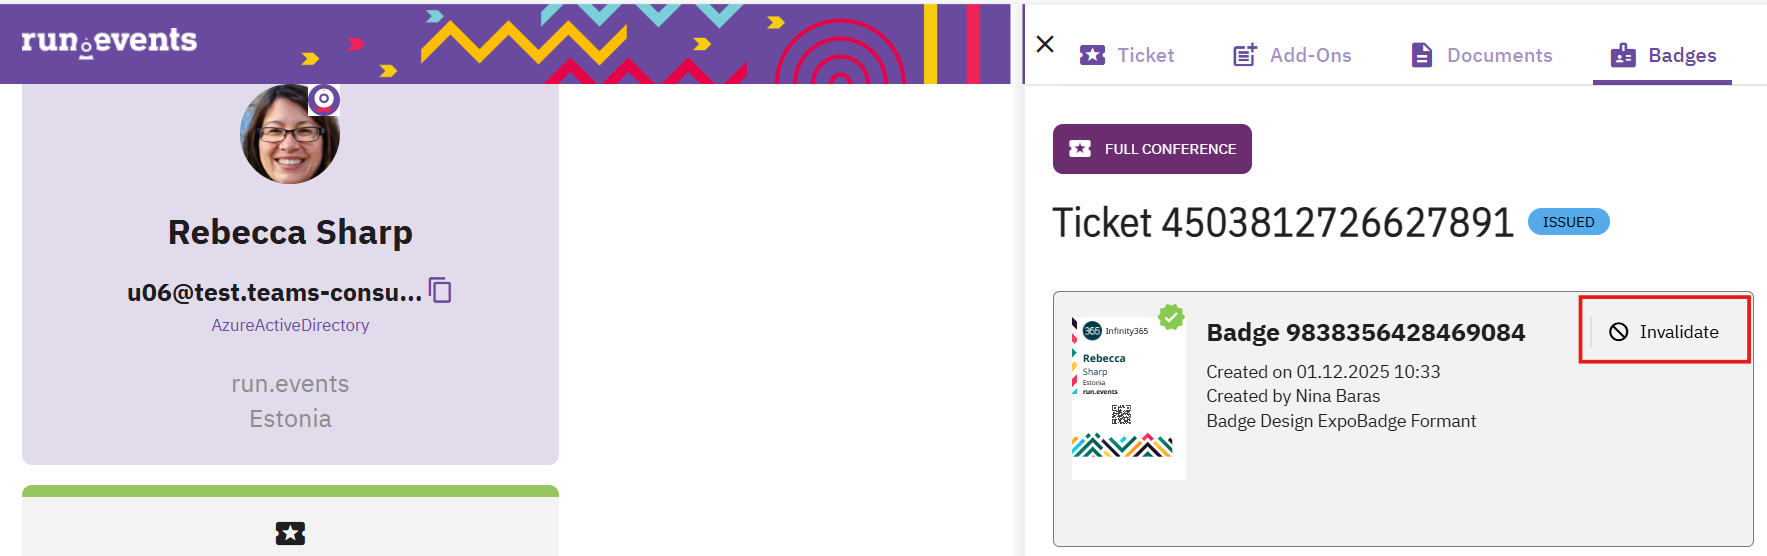Open the AzureActiveDirectory link
The width and height of the screenshot is (1767, 556).
click(x=290, y=325)
